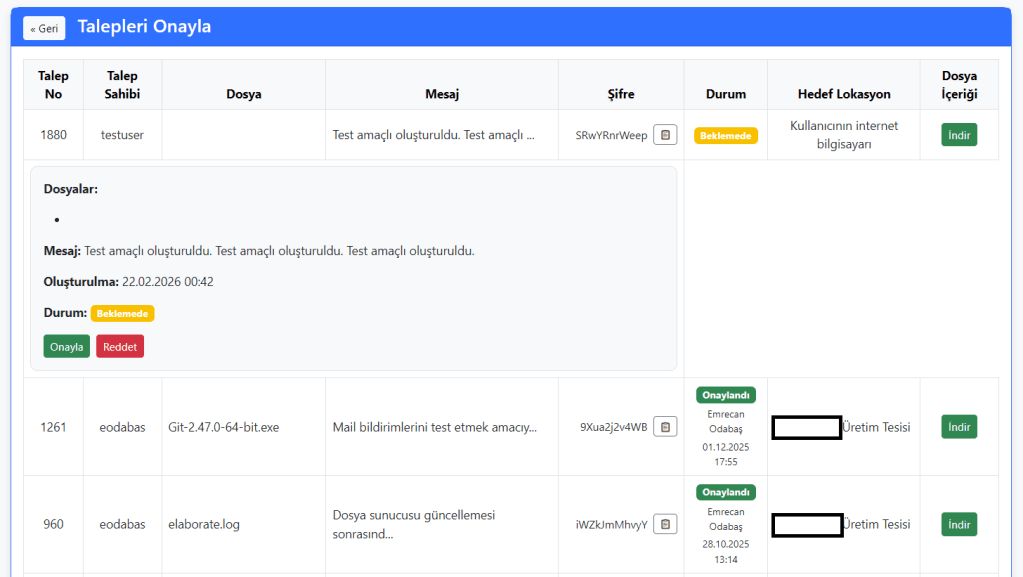
Task: Copy the SRwYRnrWeep password to clipboard
Action: [x=665, y=135]
